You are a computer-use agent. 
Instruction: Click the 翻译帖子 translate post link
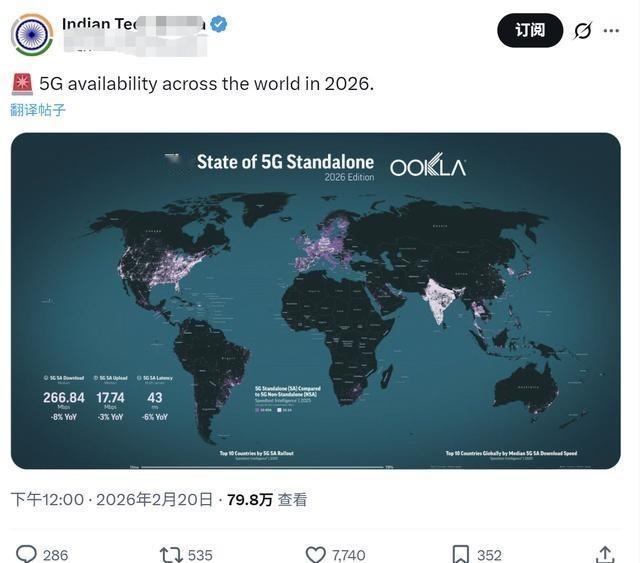coord(38,110)
